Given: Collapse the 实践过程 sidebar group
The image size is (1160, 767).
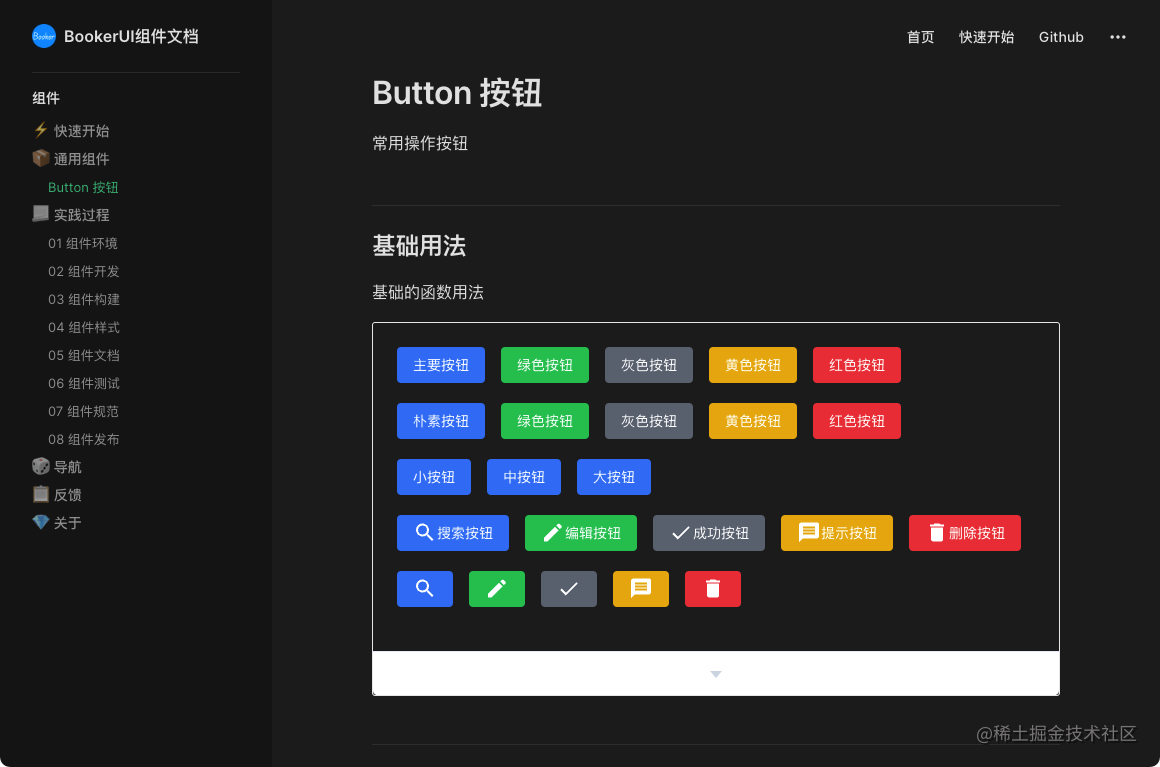Looking at the screenshot, I should (x=81, y=215).
